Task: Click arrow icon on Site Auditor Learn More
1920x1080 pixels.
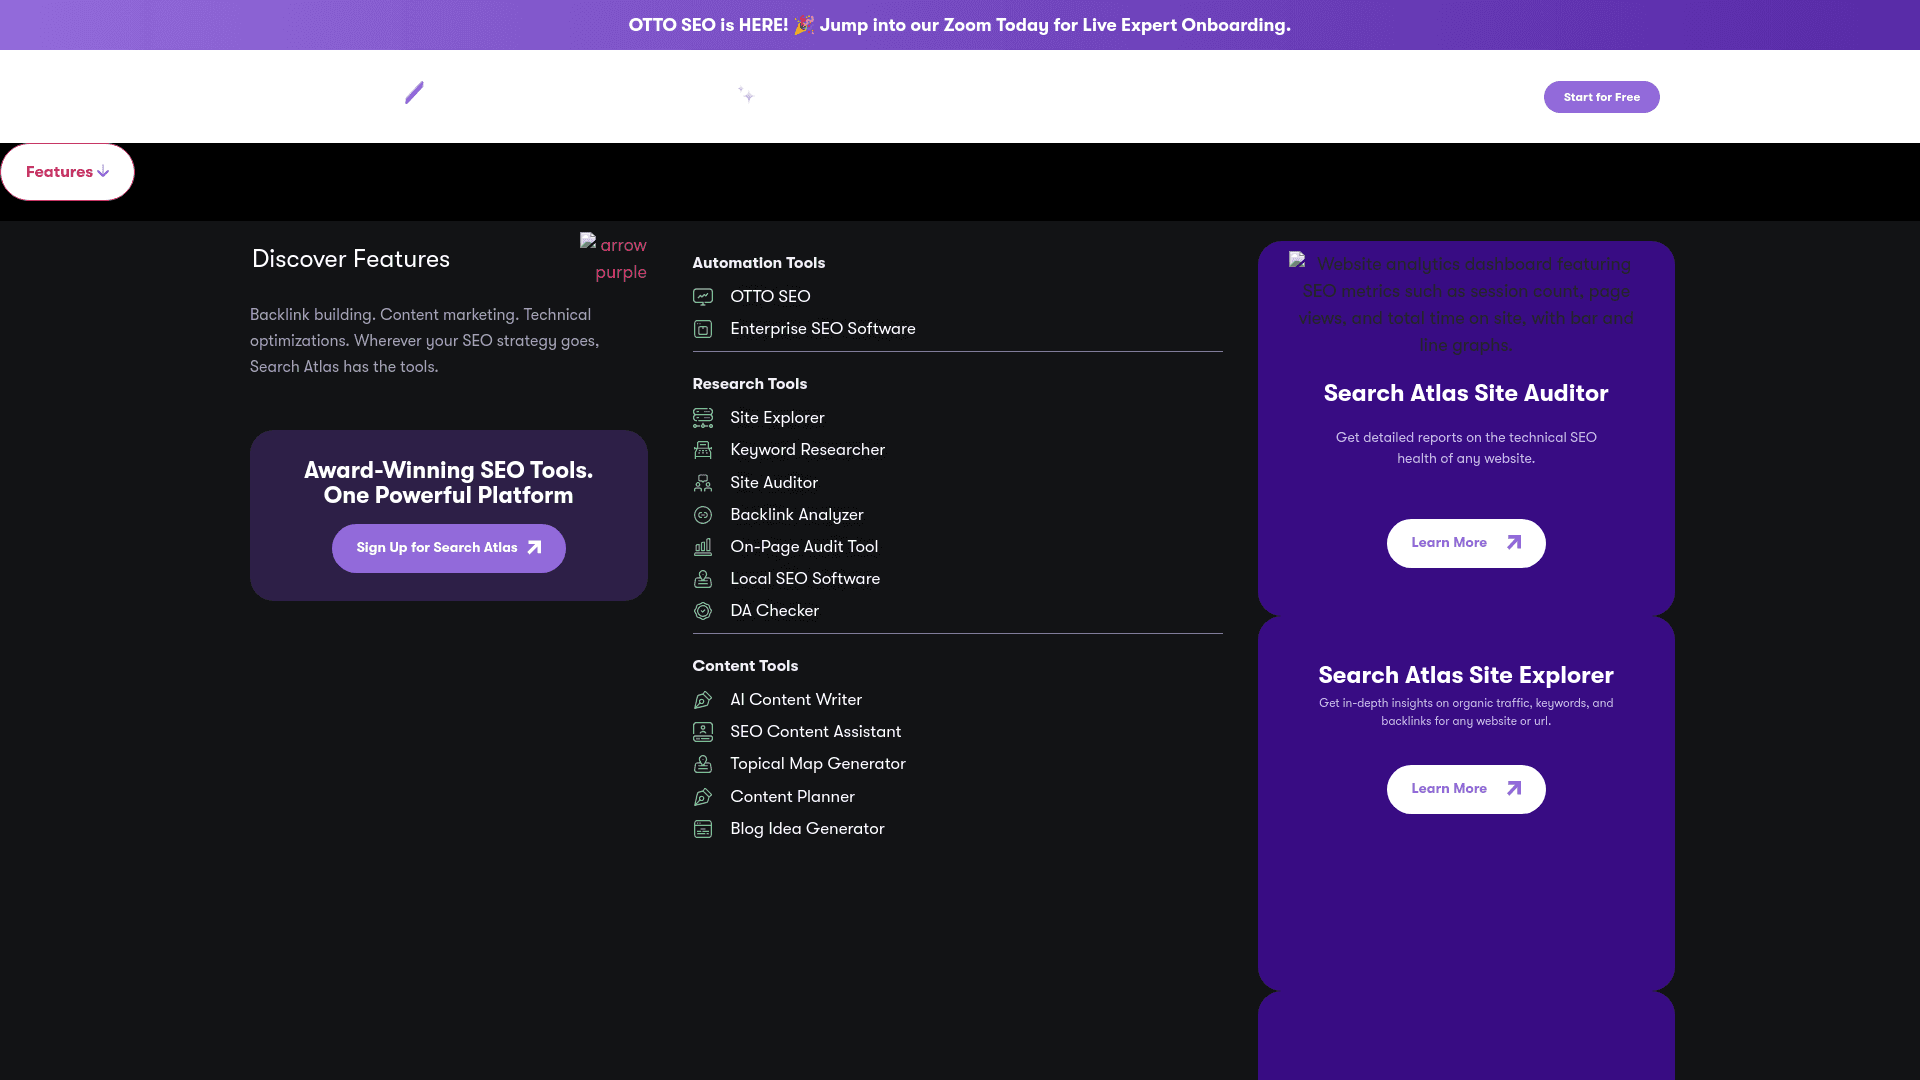Action: tap(1514, 543)
